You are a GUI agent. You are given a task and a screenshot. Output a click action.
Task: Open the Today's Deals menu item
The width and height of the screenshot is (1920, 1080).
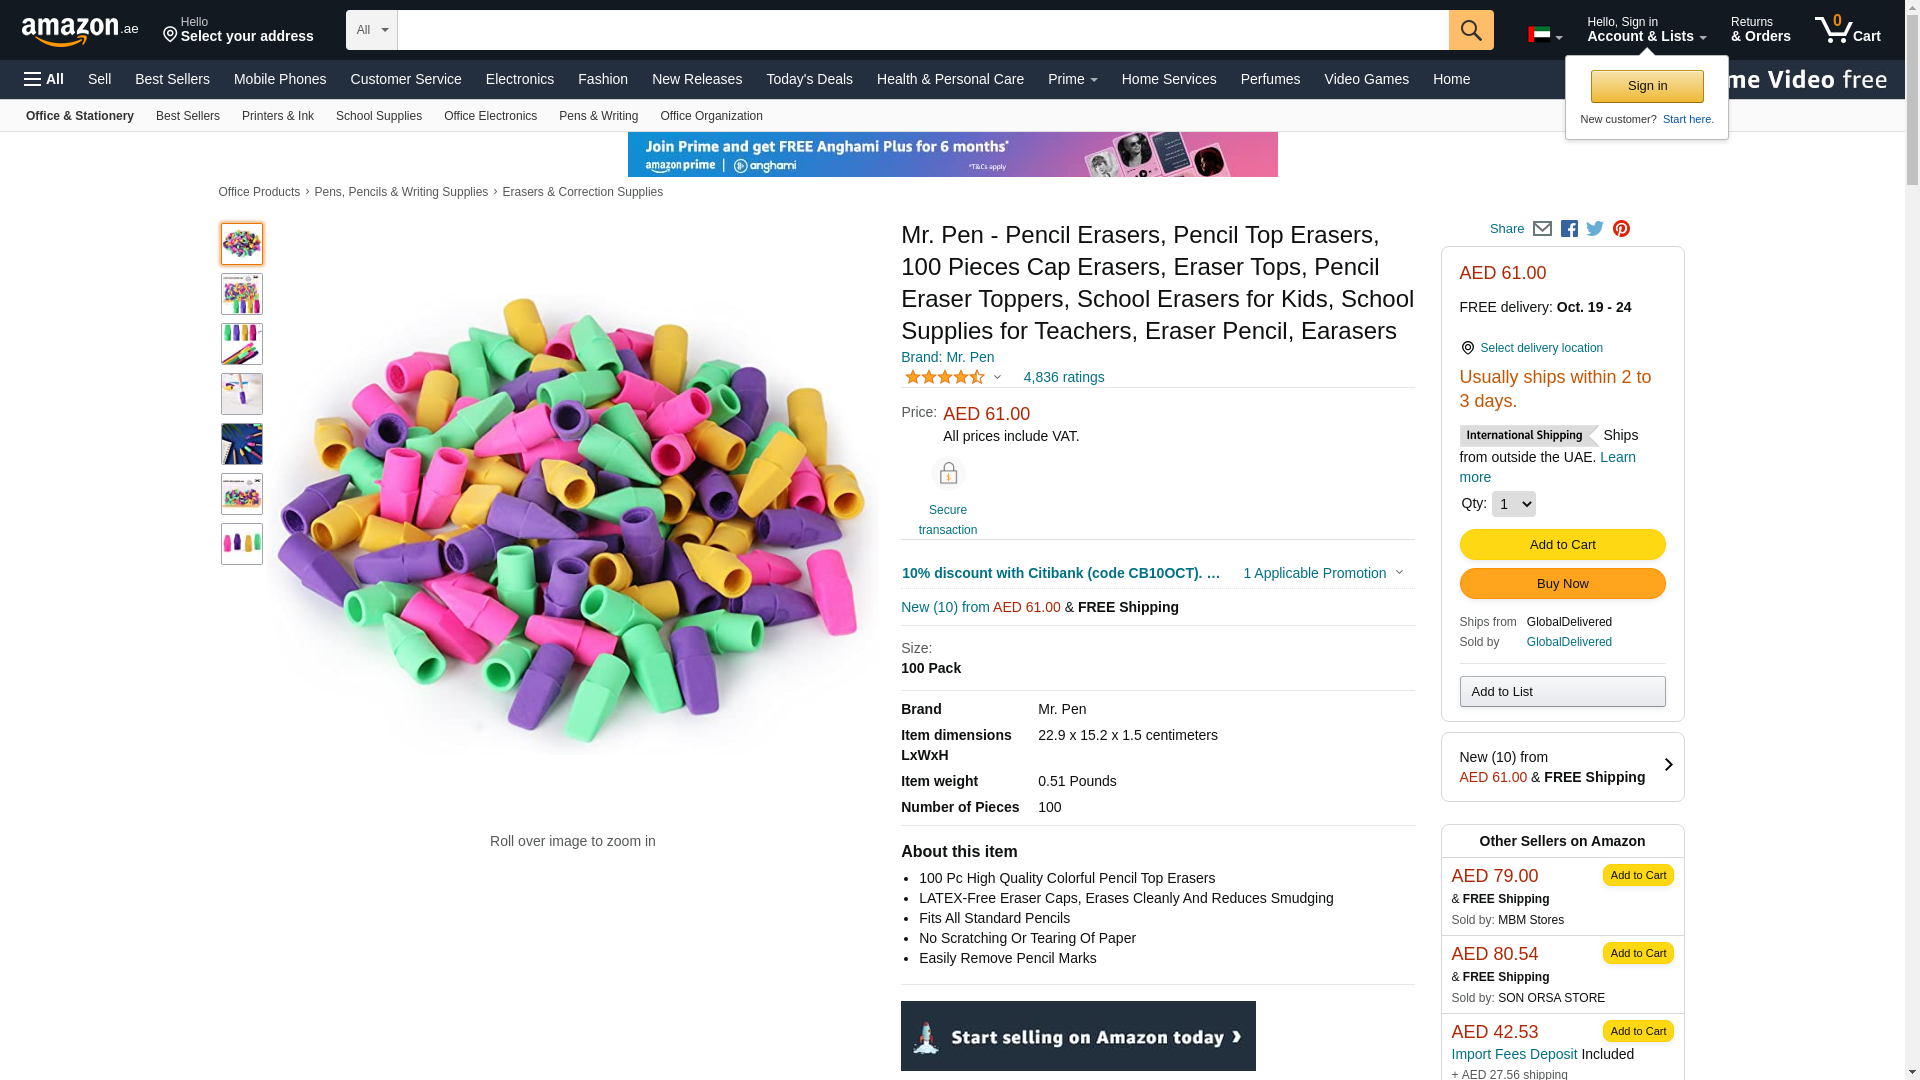(809, 79)
